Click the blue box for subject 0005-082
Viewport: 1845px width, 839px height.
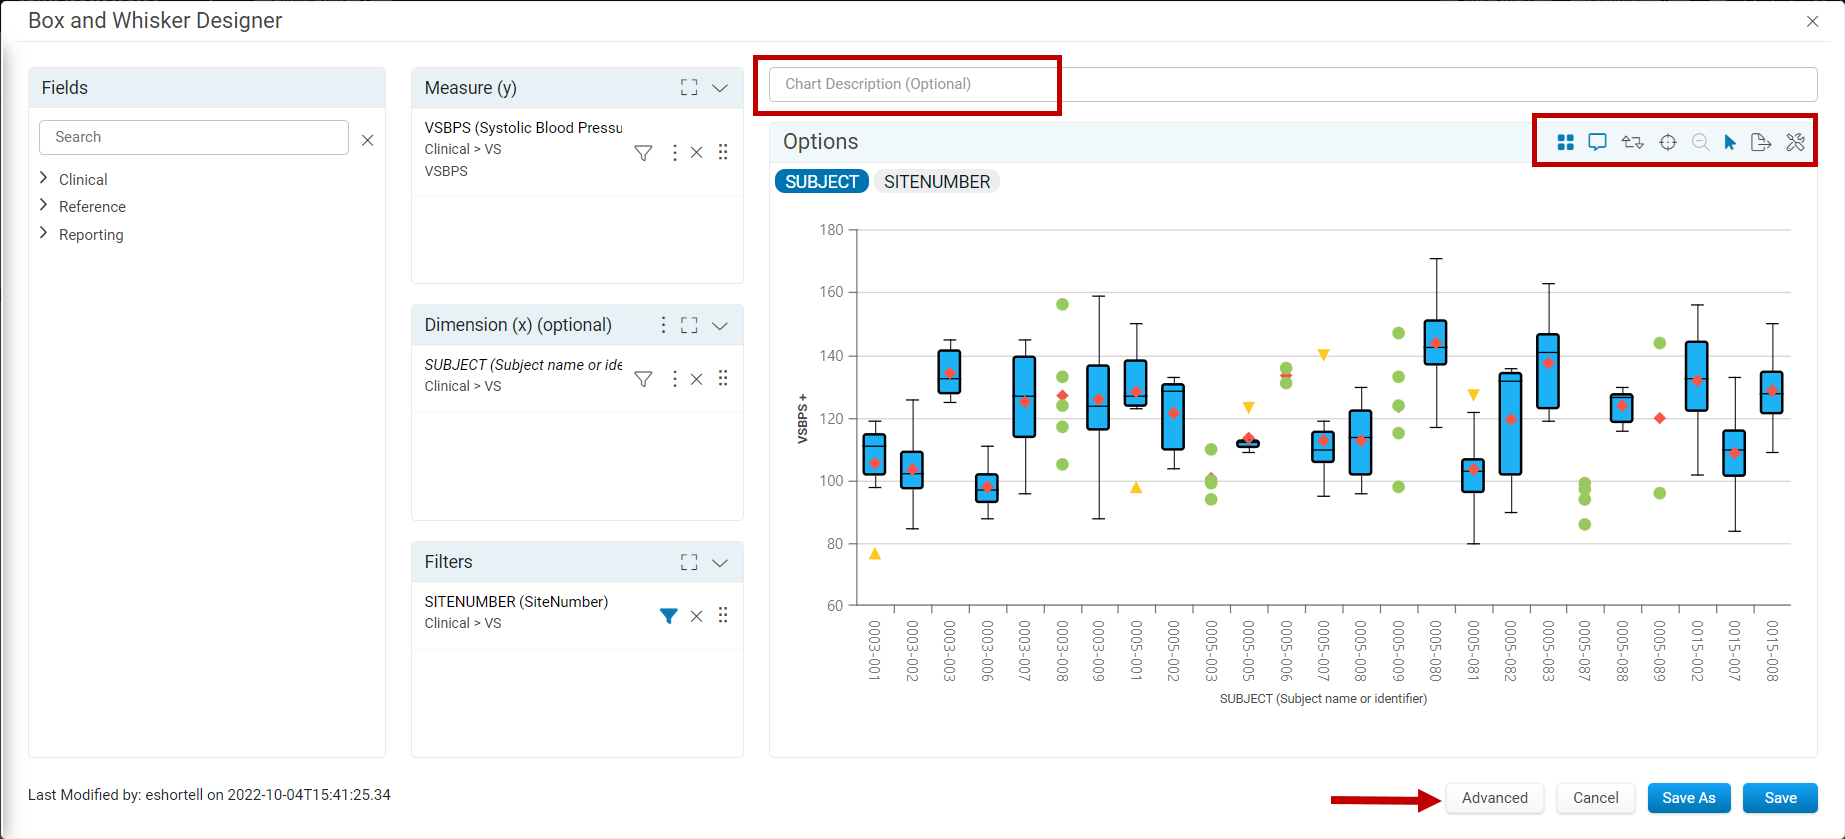pyautogui.click(x=1510, y=423)
